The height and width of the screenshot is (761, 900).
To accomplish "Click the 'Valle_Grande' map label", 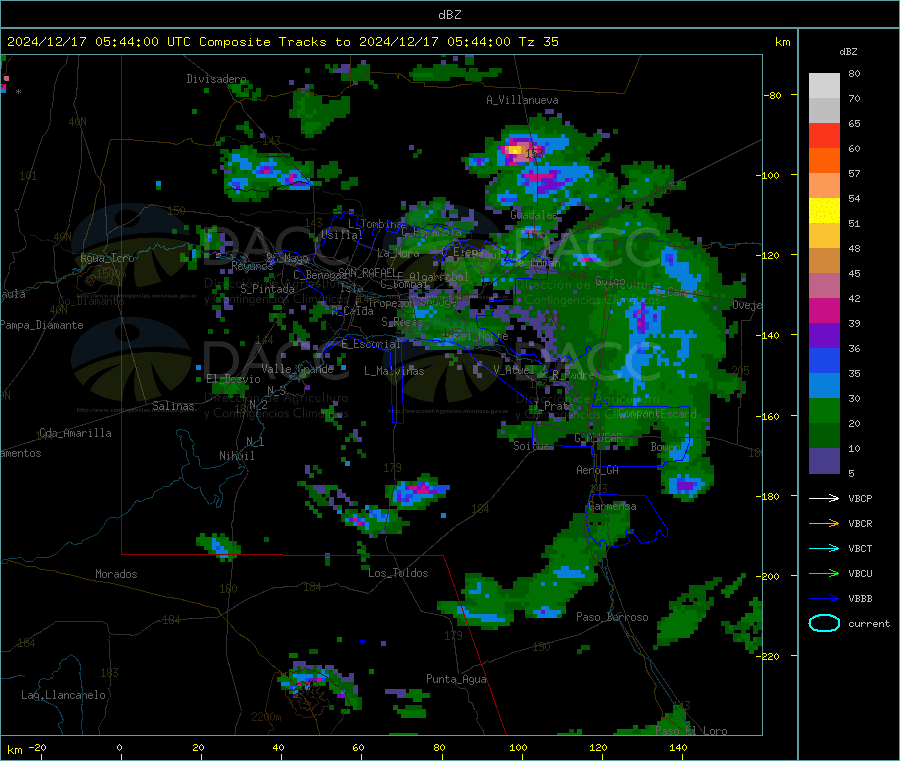I will coord(297,369).
